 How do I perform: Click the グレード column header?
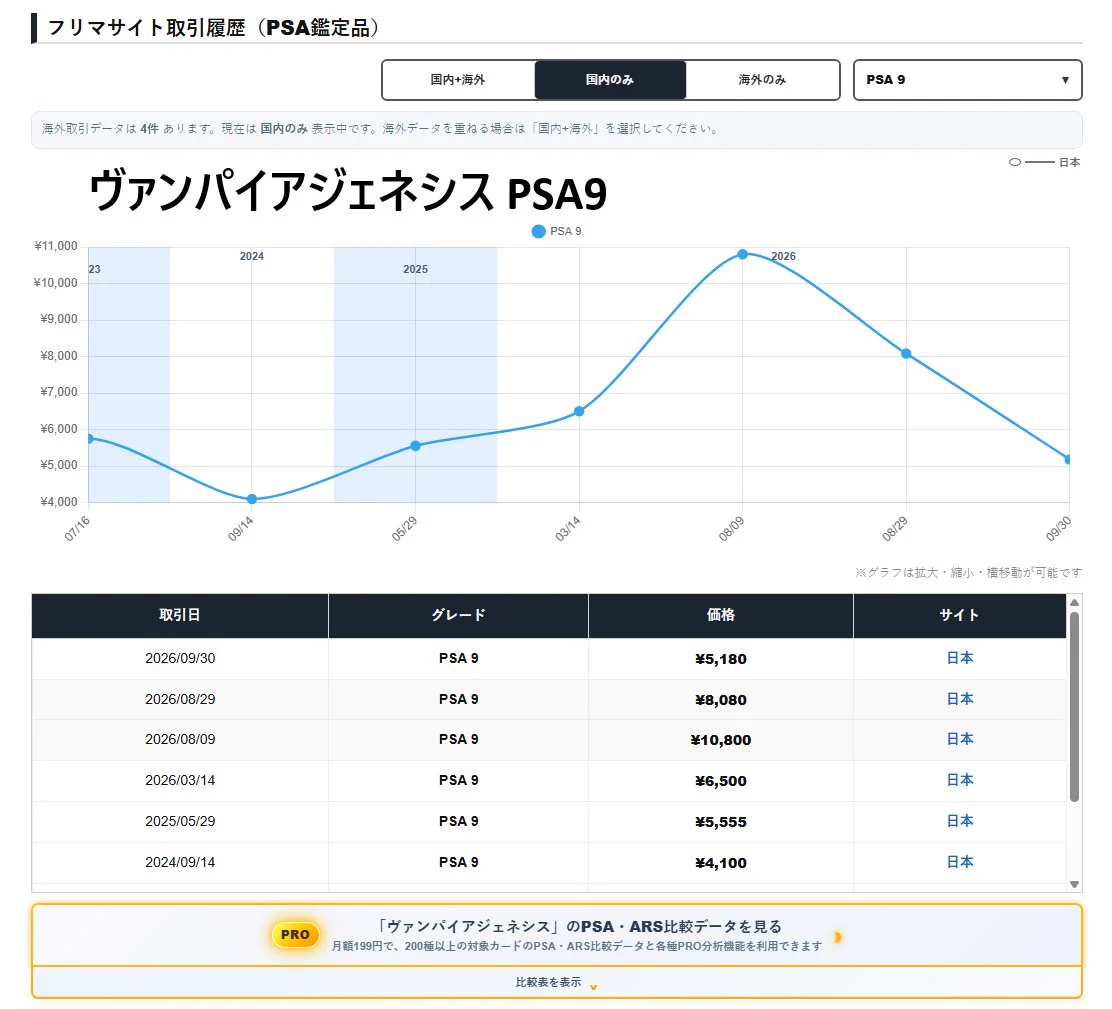pos(458,615)
